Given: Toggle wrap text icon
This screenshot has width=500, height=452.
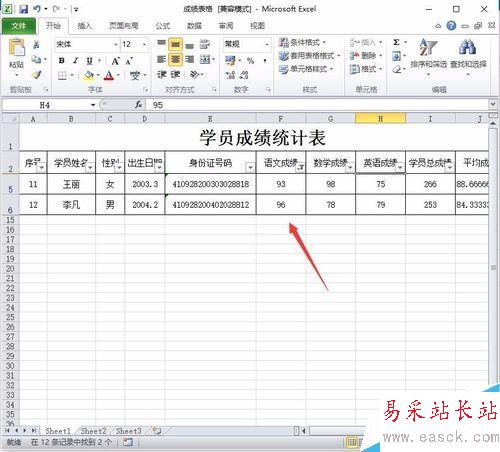Looking at the screenshot, I should point(204,44).
